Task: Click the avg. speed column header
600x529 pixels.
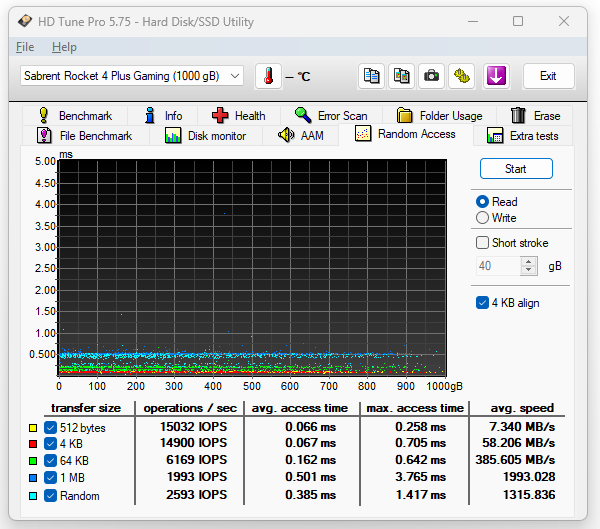Action: point(522,408)
